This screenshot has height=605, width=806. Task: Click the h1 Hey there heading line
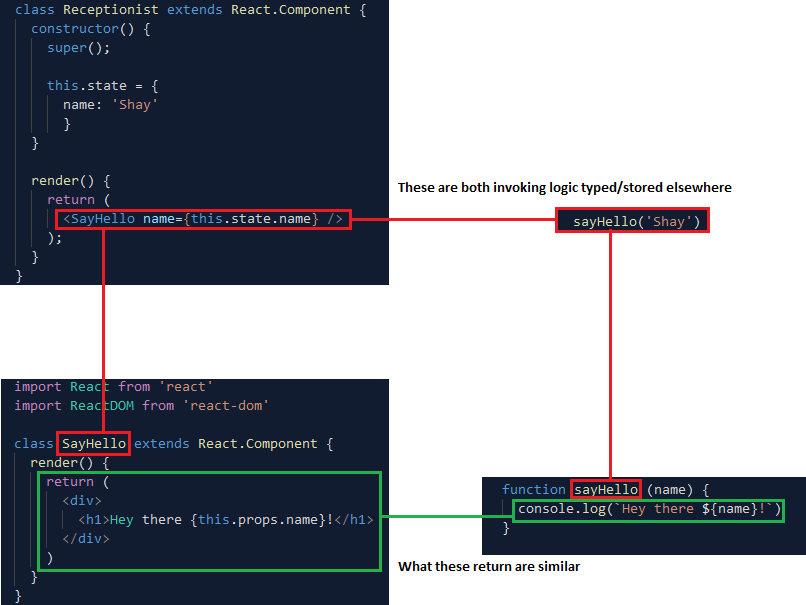[220, 519]
